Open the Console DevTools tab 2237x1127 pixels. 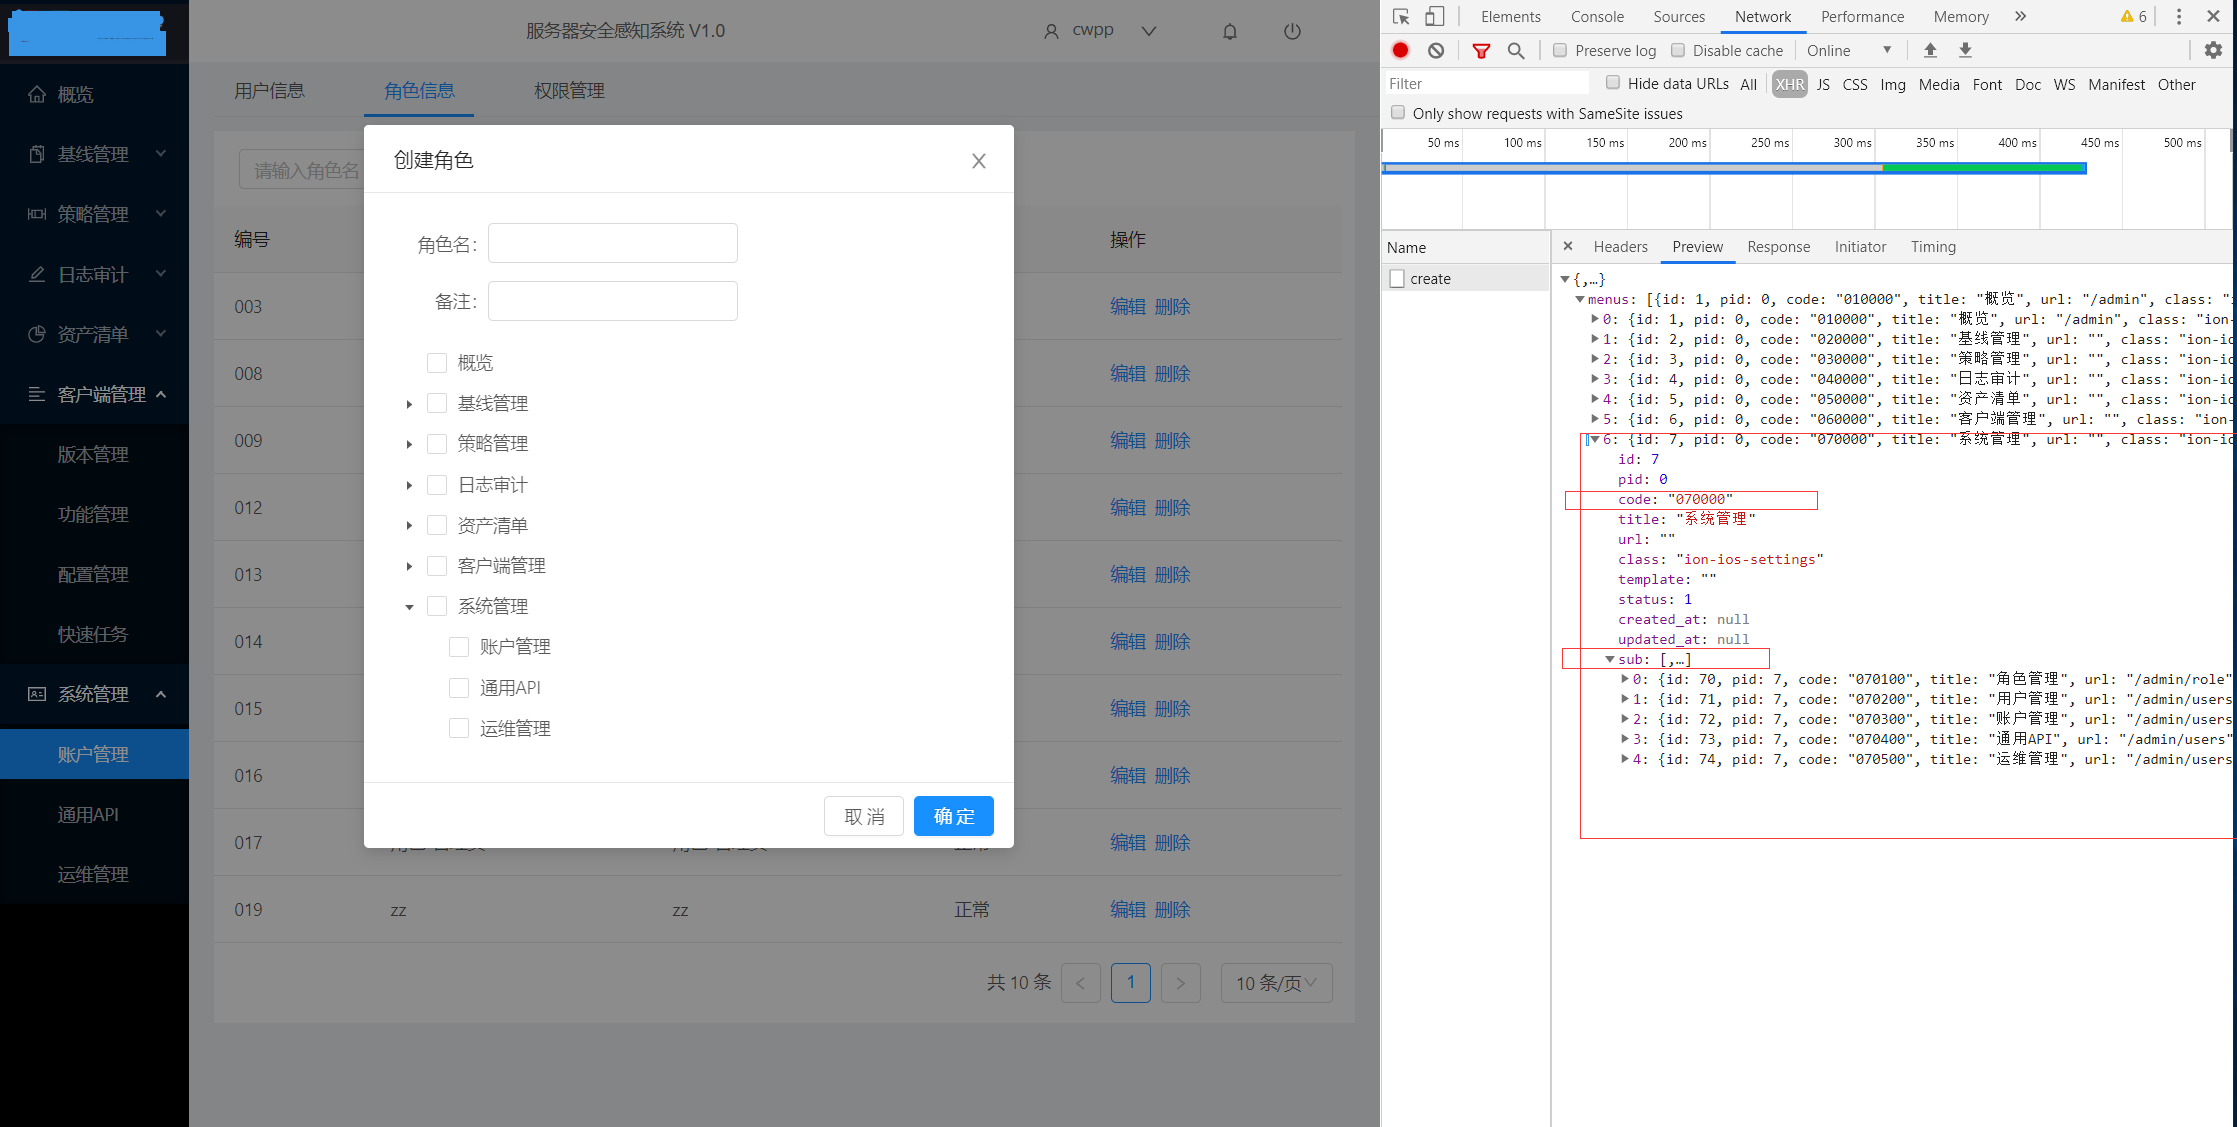pos(1597,17)
